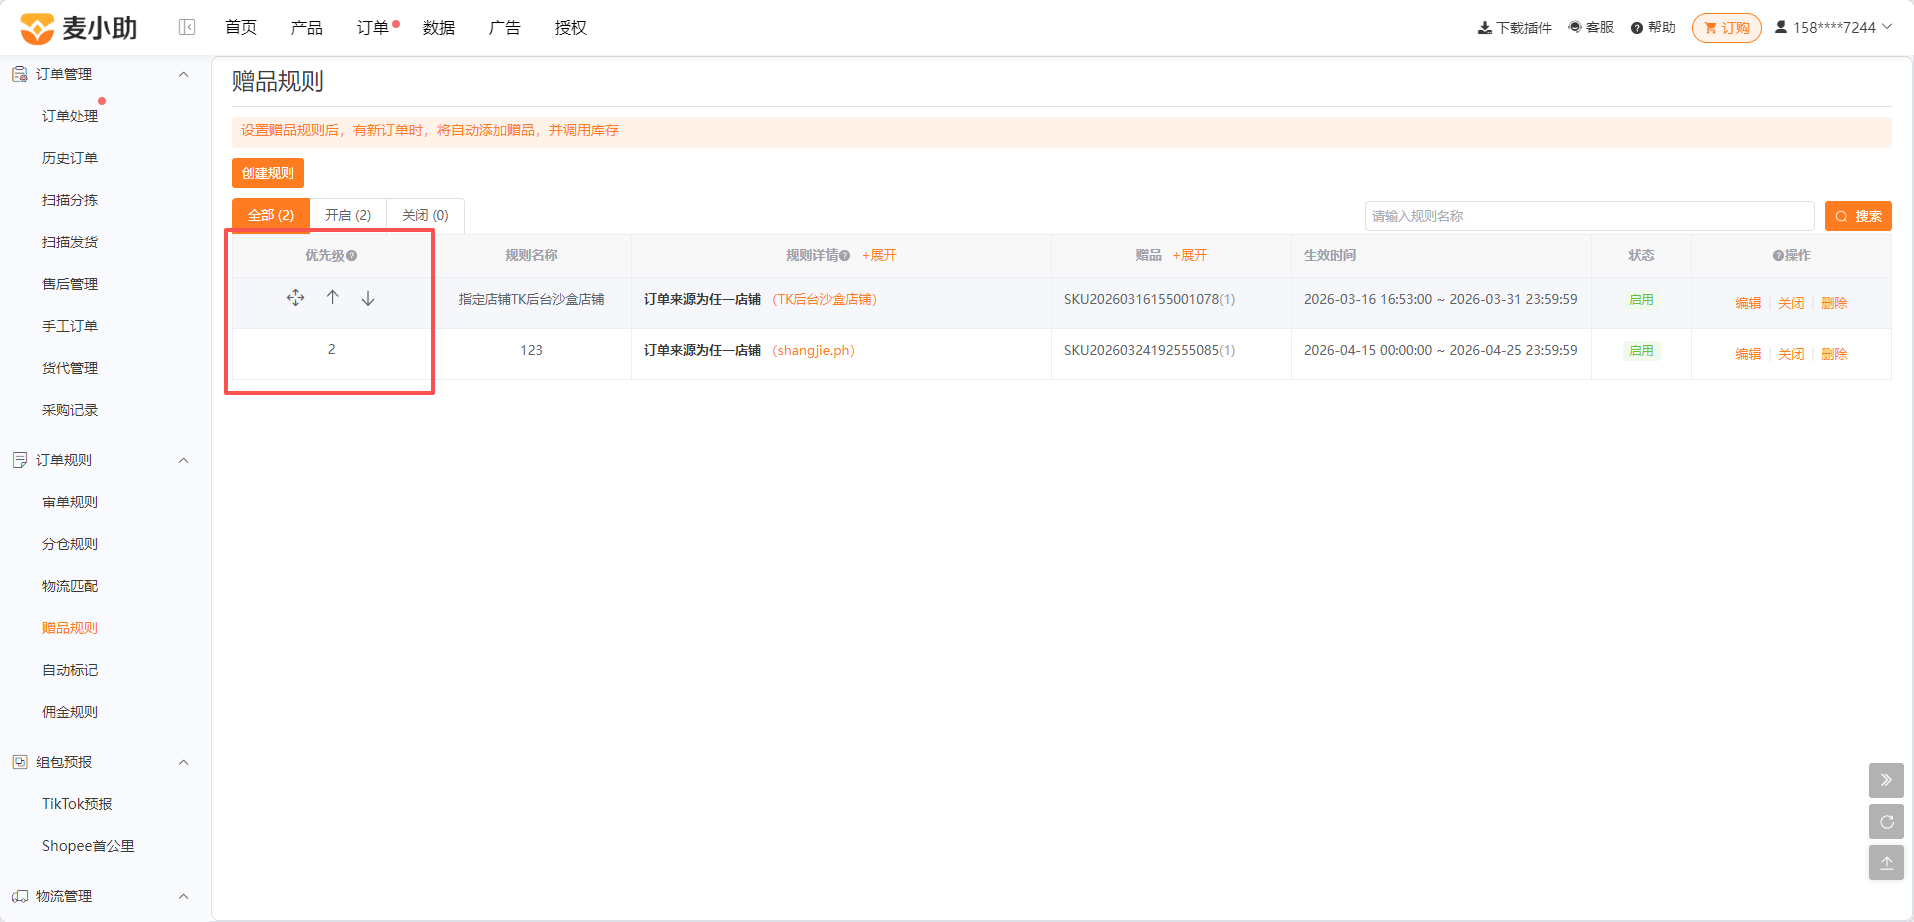The width and height of the screenshot is (1914, 922).
Task: Click the back-to-top arrow icon
Action: (x=1886, y=863)
